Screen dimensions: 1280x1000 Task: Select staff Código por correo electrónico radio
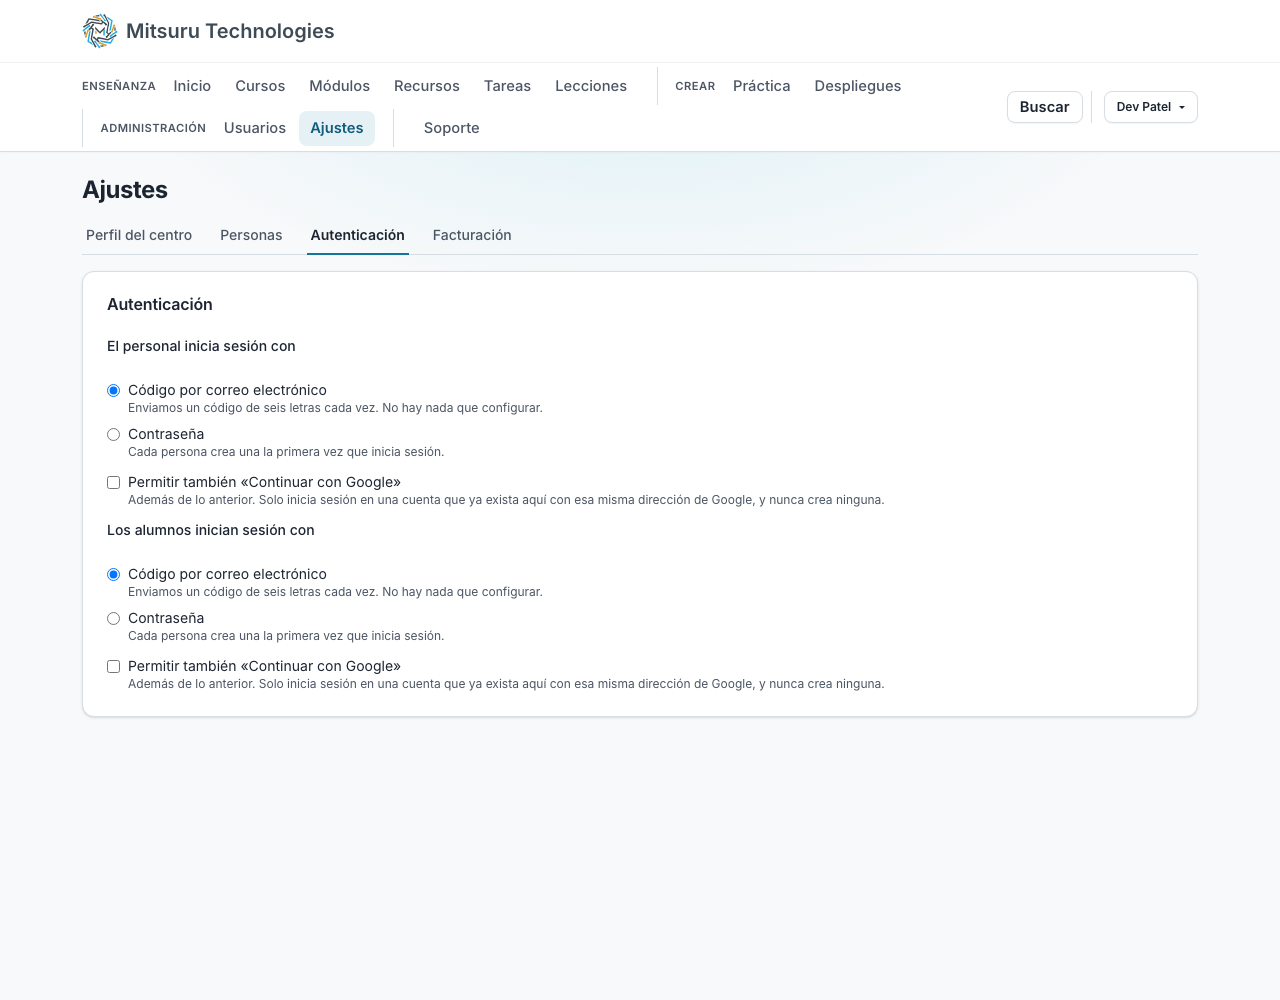pyautogui.click(x=113, y=390)
